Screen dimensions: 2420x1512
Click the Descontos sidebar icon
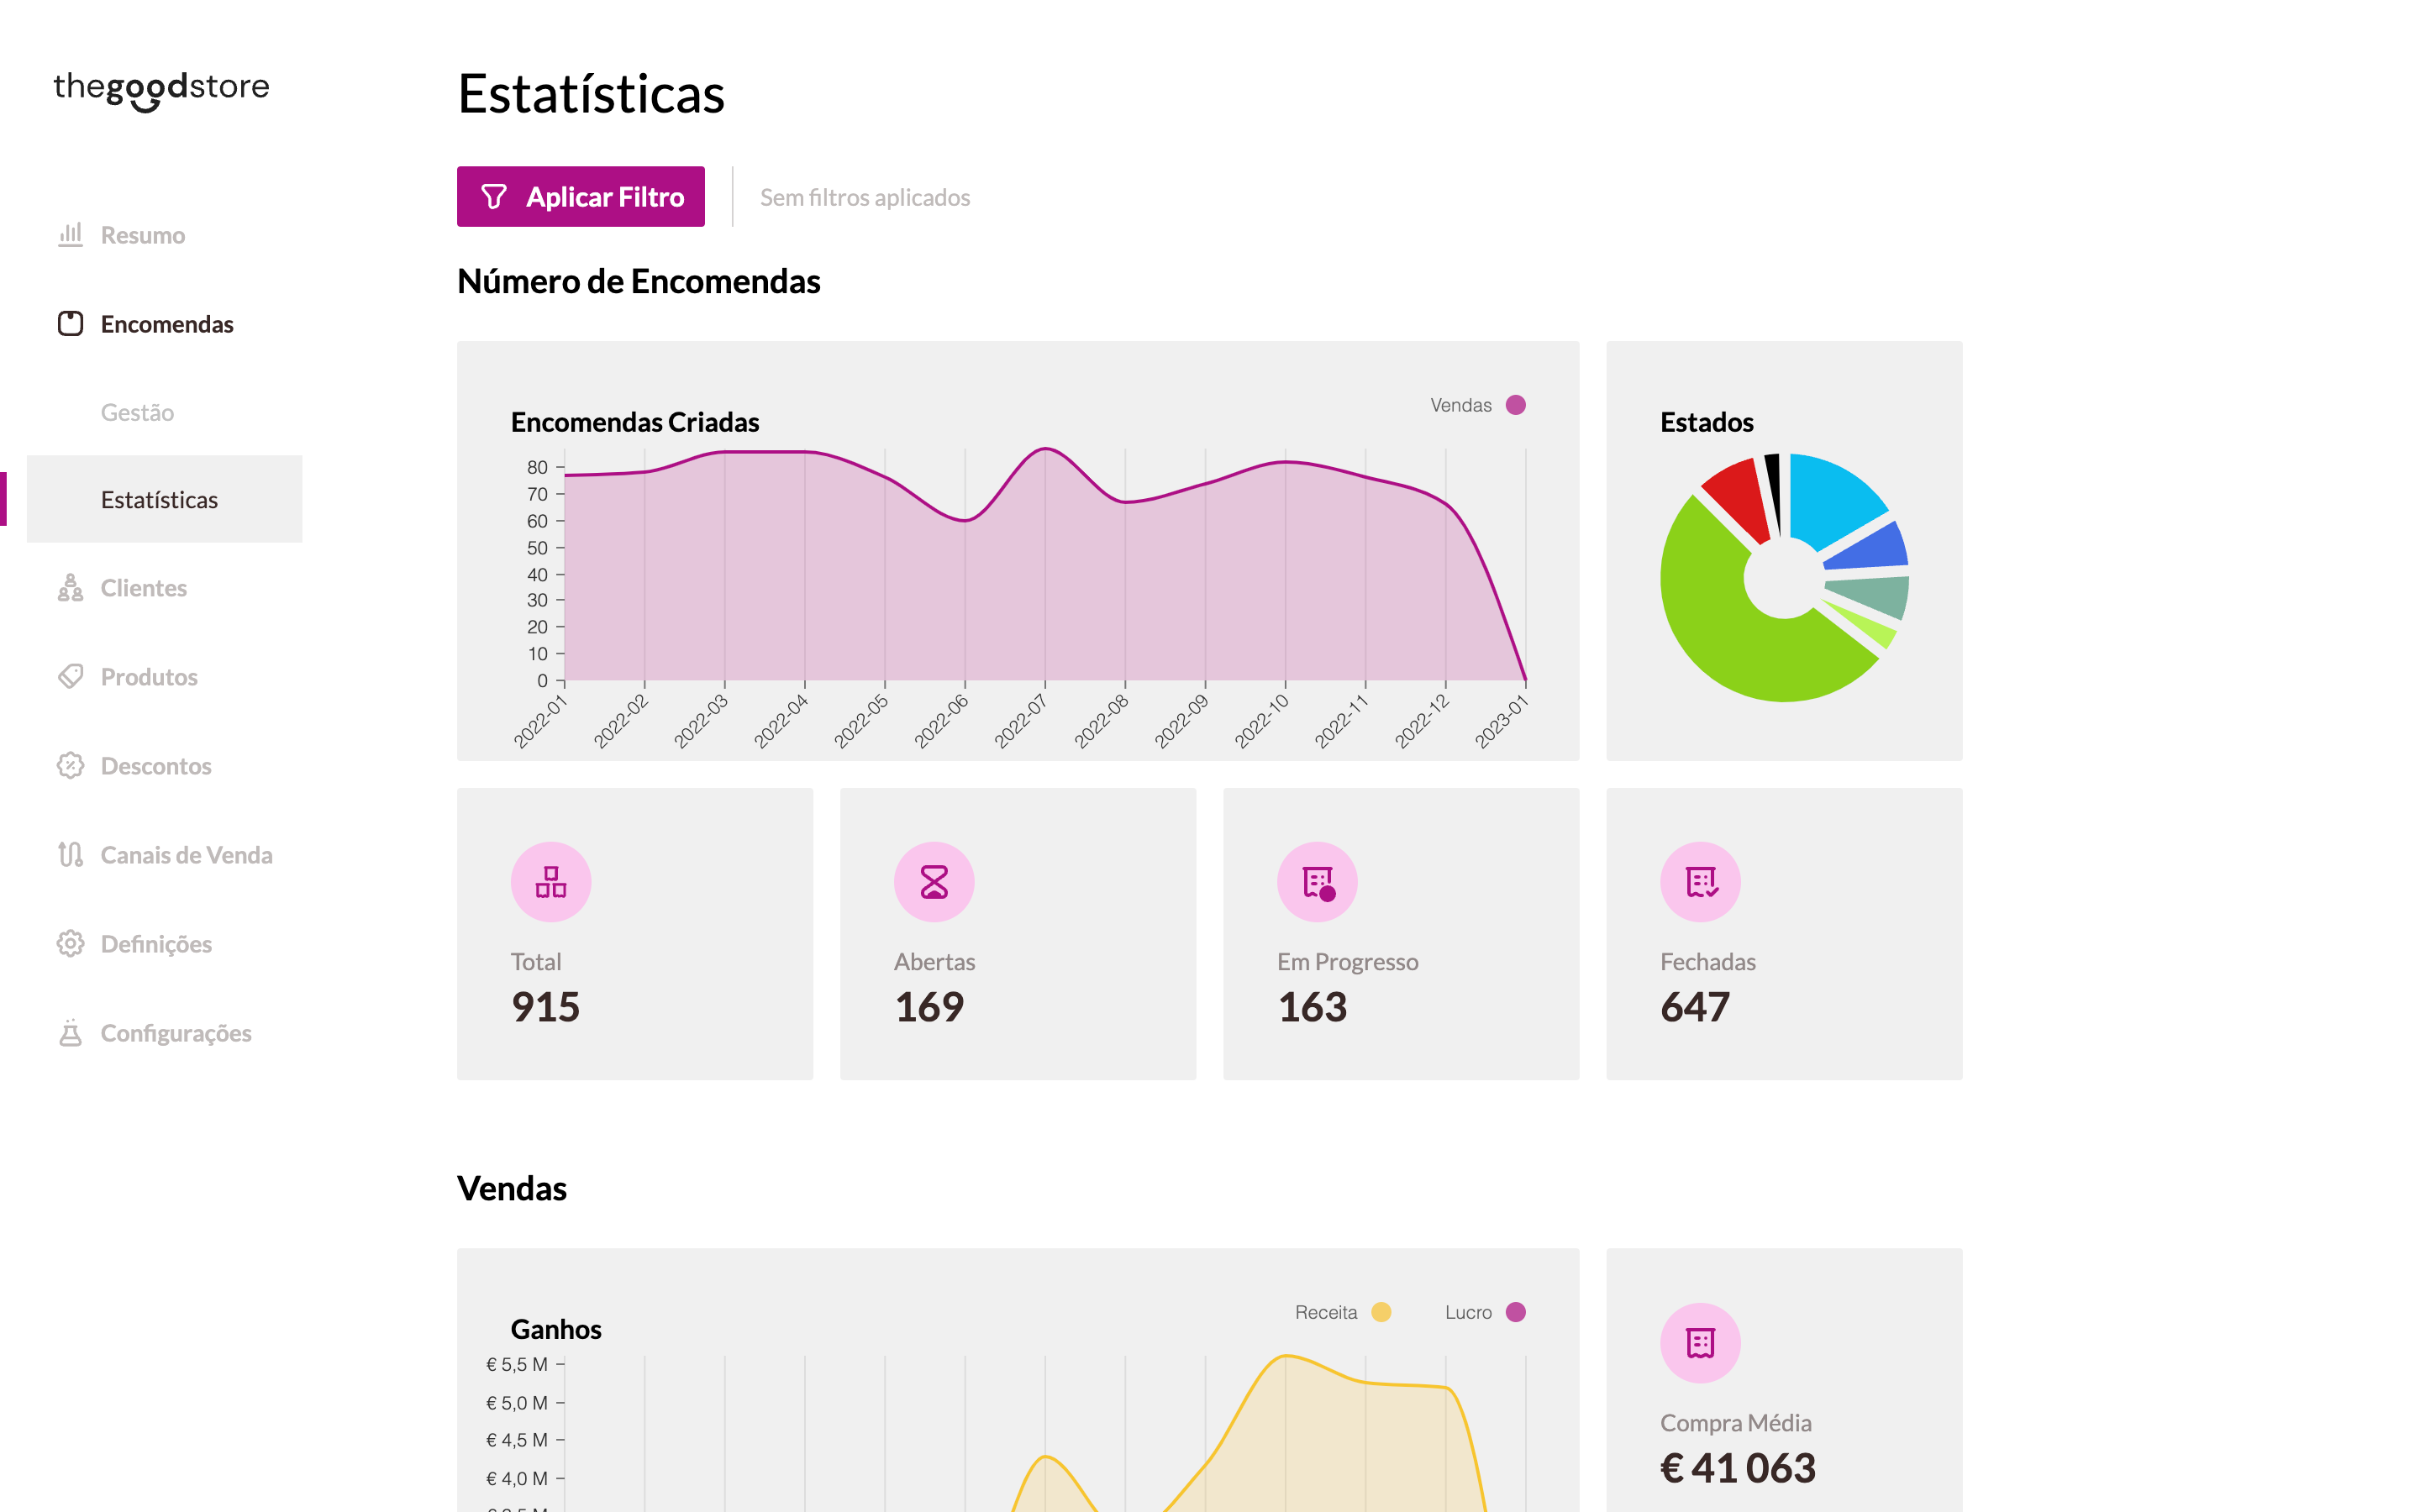coord(70,764)
